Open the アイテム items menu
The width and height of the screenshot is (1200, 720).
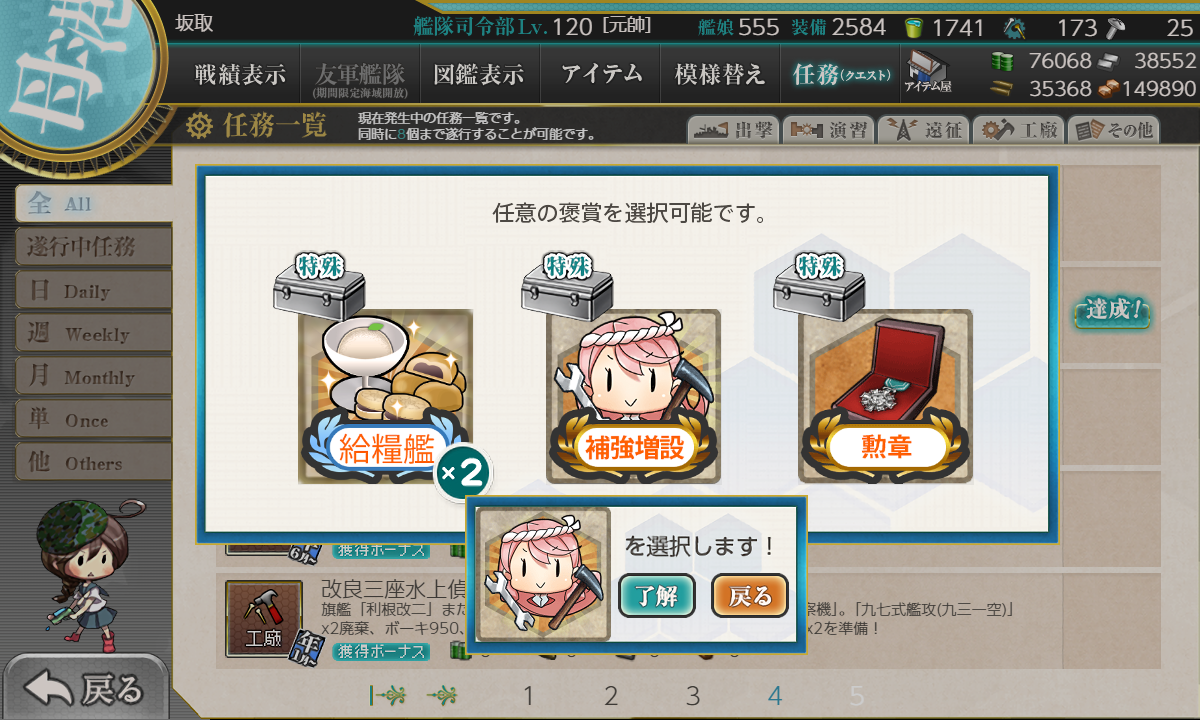coord(600,74)
